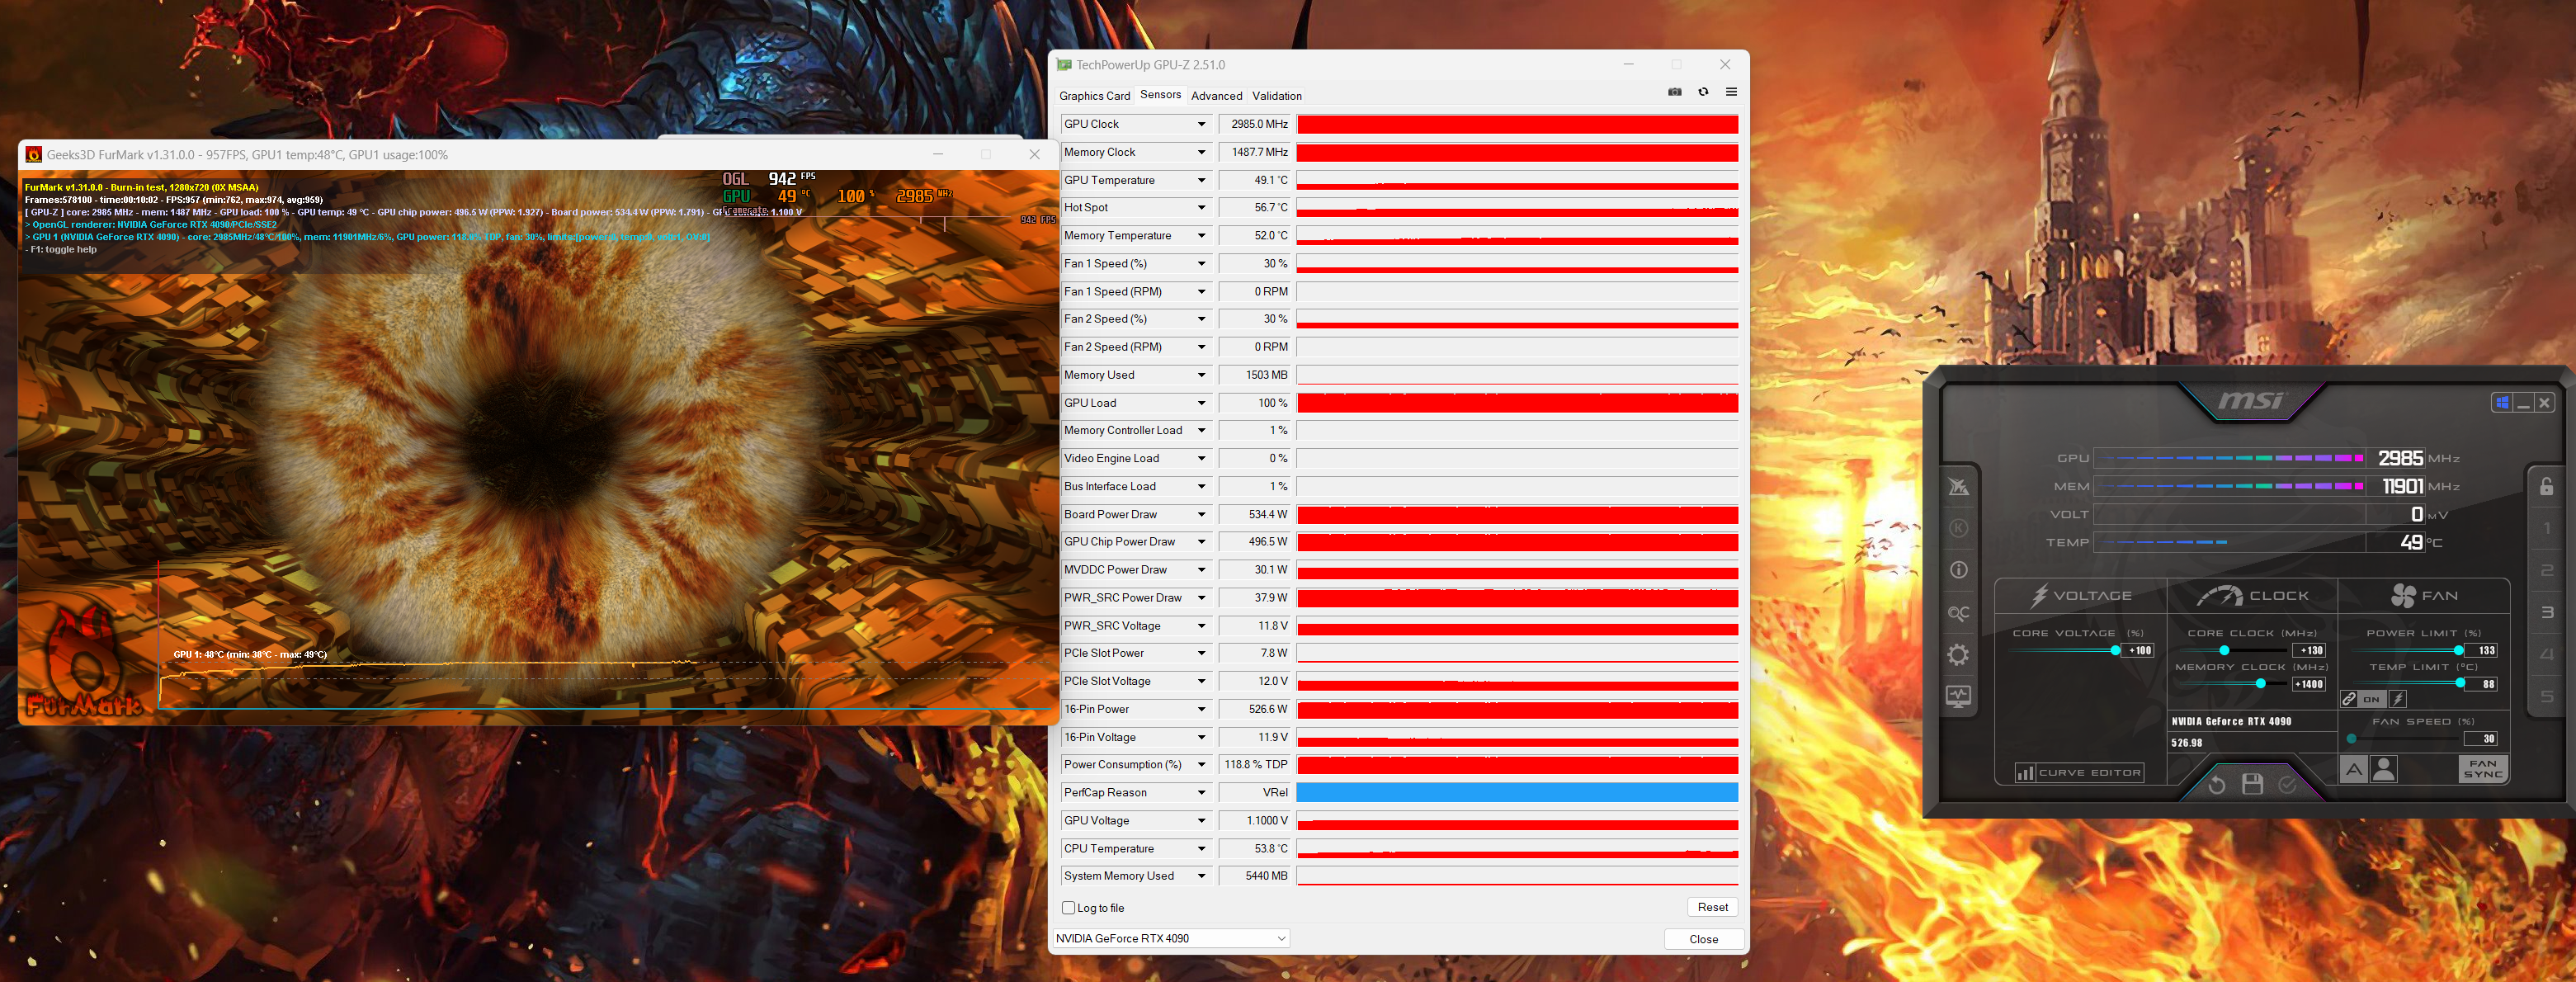Switch to the Graphics Card tab
Image resolution: width=2576 pixels, height=982 pixels.
click(1094, 96)
